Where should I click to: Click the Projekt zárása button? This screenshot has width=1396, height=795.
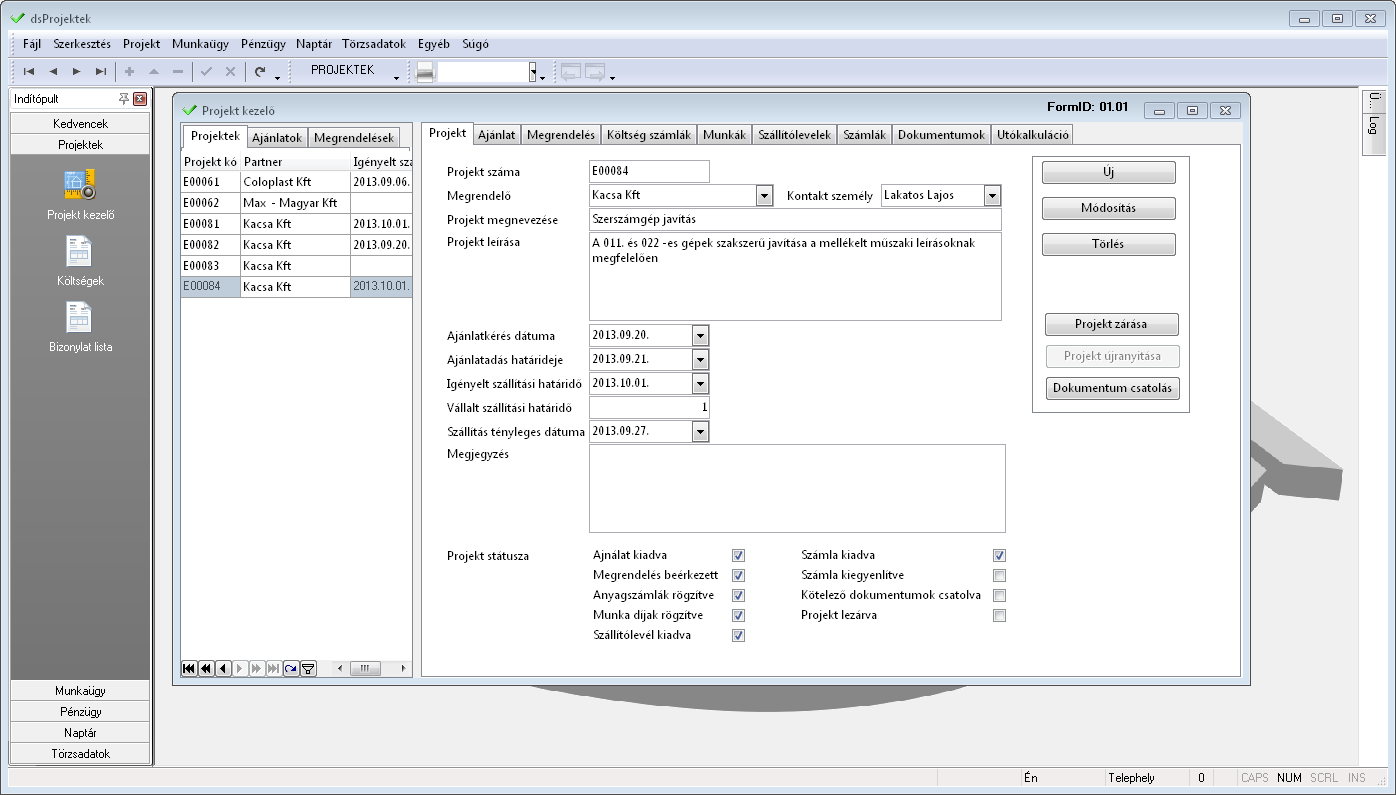point(1112,324)
